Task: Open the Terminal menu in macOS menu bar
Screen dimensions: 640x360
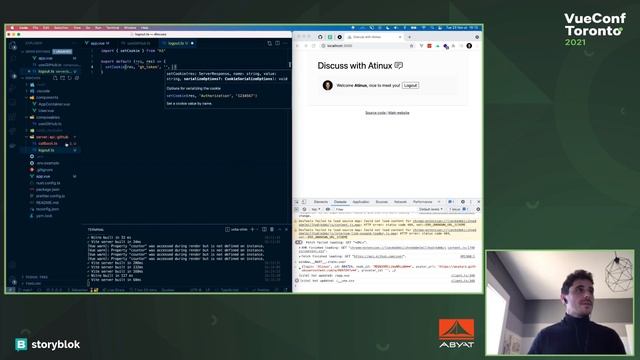Action: [113, 28]
